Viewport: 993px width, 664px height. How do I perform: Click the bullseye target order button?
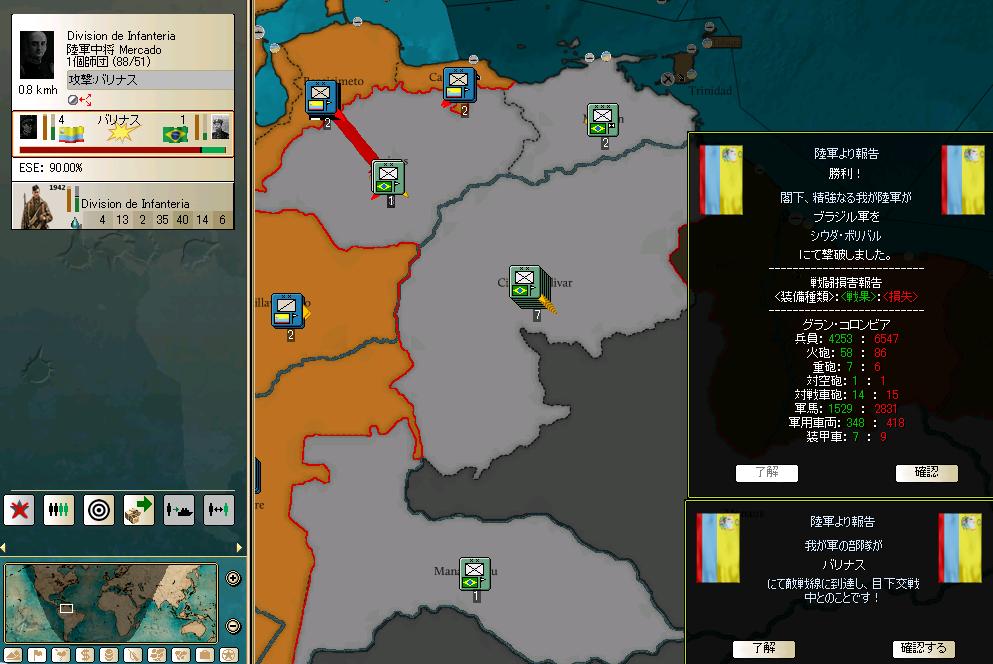pos(99,509)
